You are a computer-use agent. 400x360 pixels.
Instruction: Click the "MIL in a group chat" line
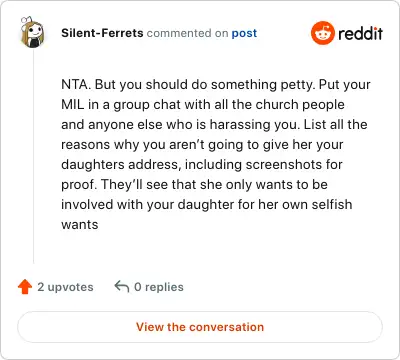(203, 105)
